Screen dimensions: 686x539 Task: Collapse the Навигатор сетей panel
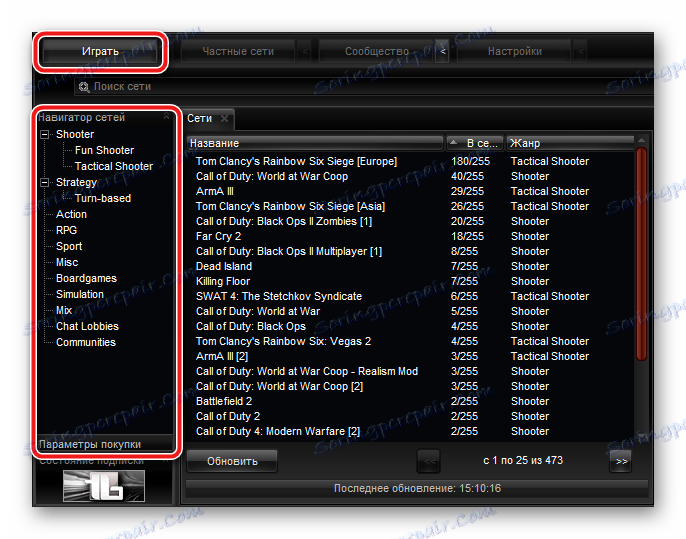click(x=167, y=117)
